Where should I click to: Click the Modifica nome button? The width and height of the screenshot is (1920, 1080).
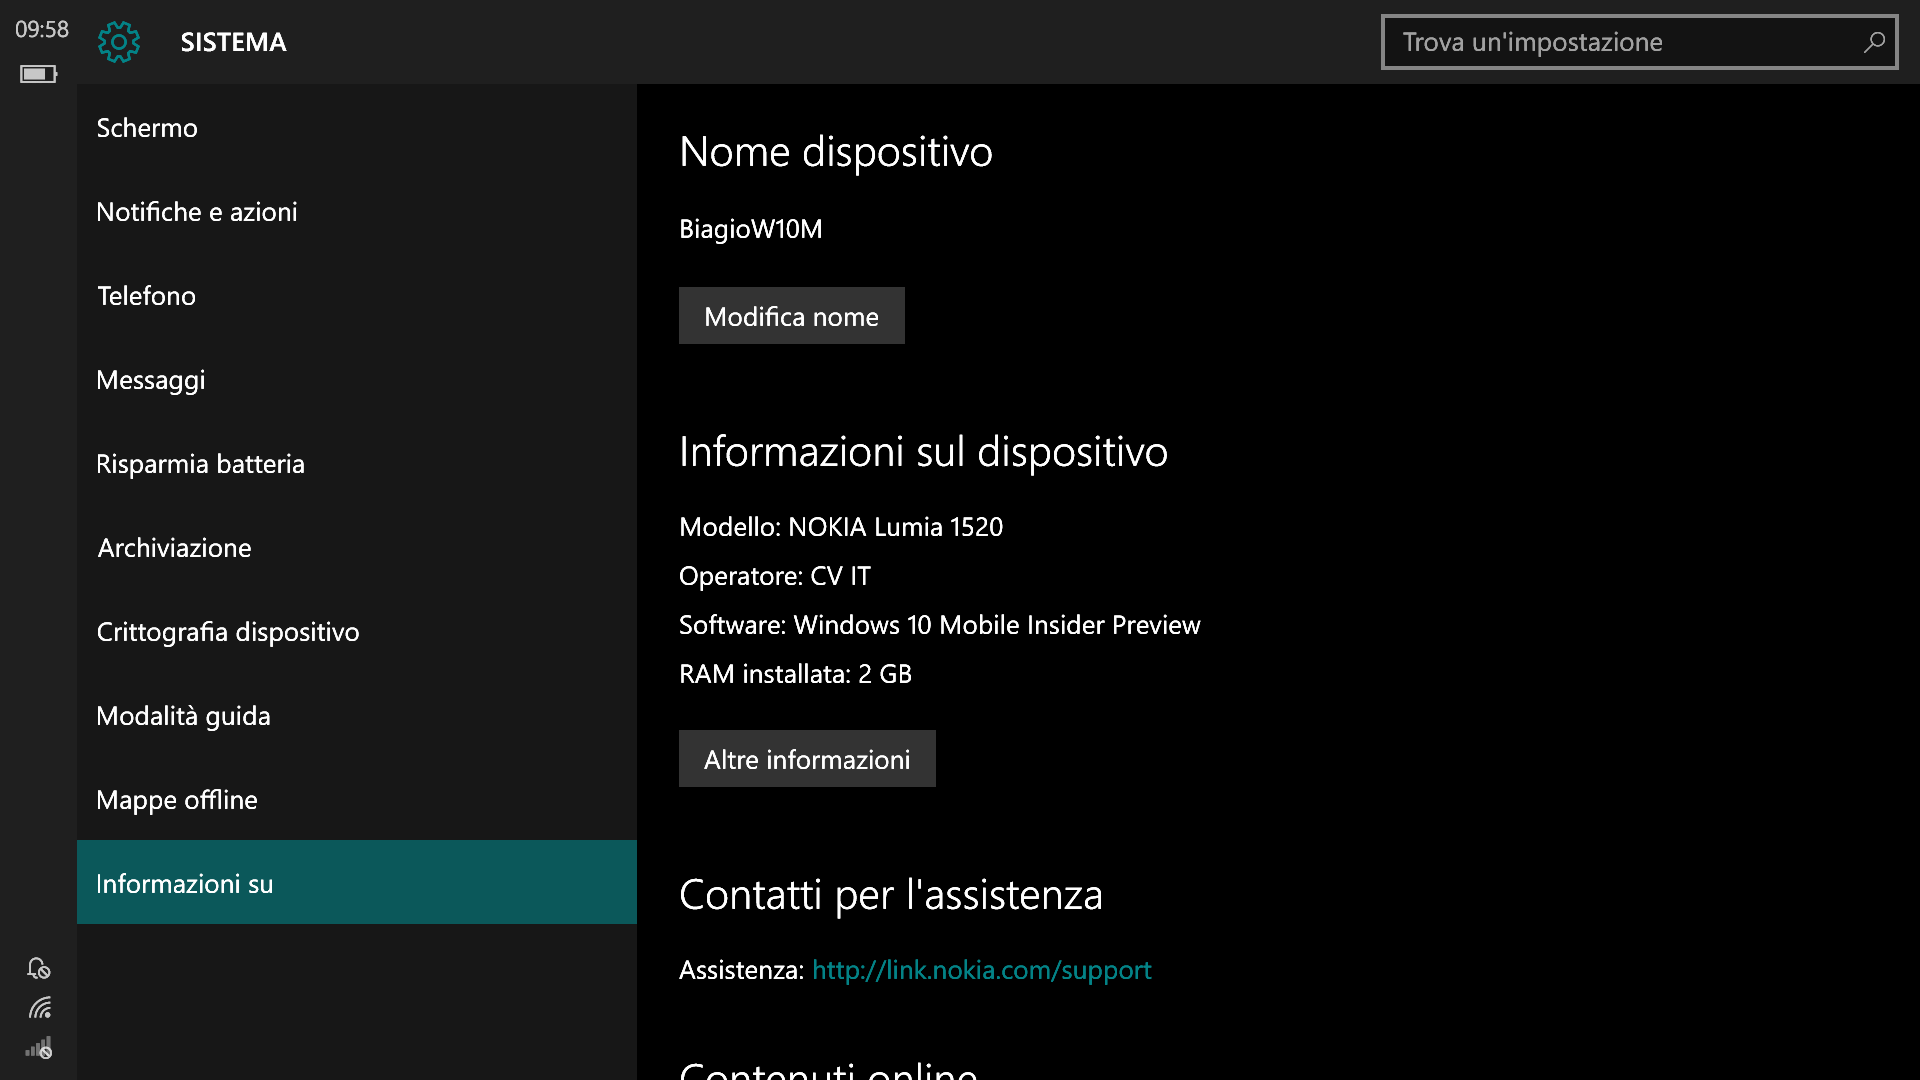(x=792, y=316)
